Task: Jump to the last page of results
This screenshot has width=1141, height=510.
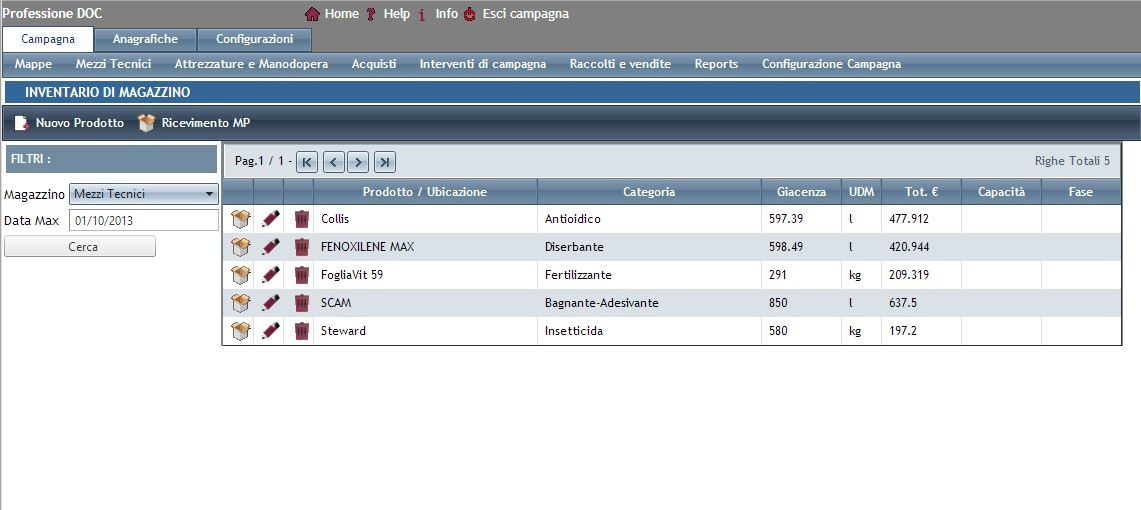Action: point(385,161)
